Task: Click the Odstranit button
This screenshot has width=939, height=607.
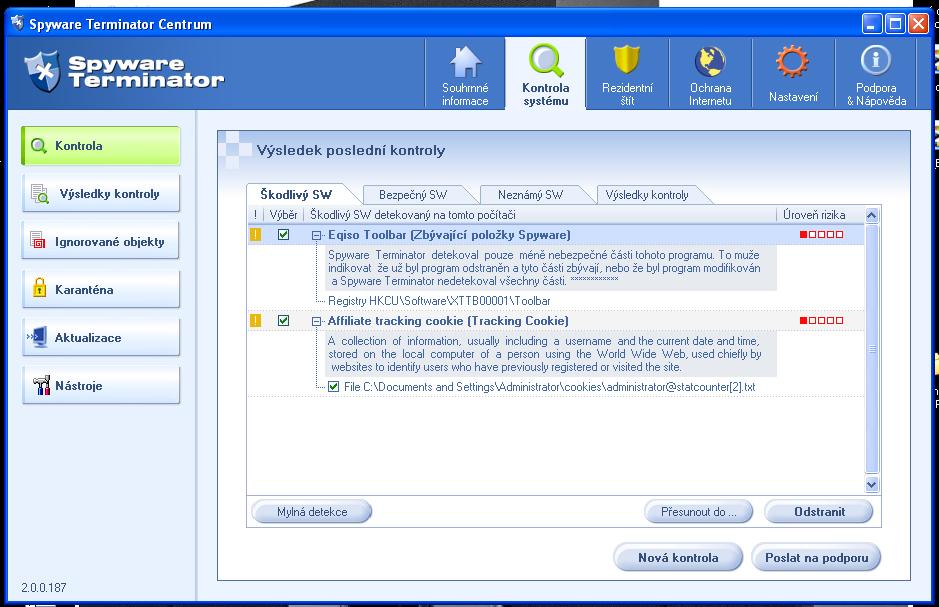Action: (819, 512)
